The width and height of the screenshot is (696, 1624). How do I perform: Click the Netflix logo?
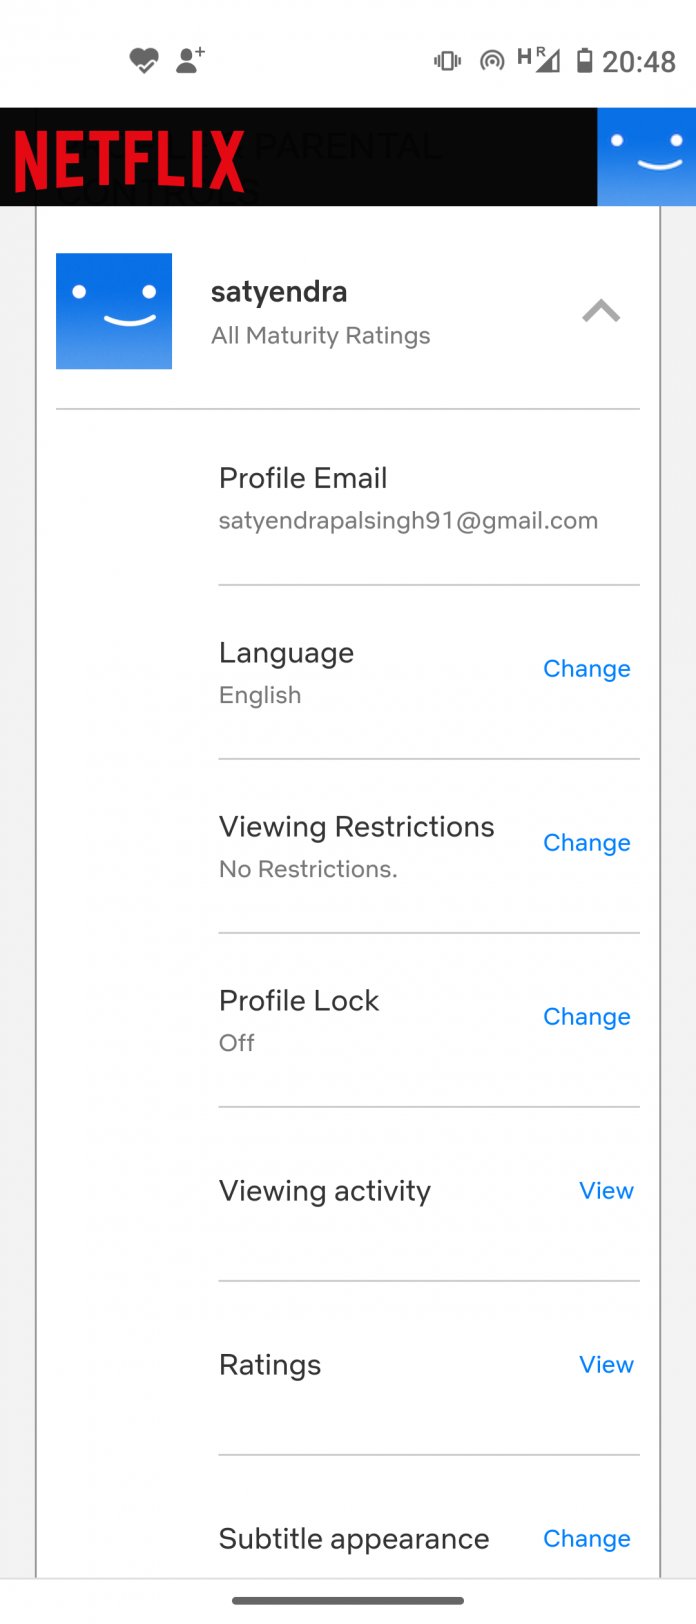tap(128, 157)
